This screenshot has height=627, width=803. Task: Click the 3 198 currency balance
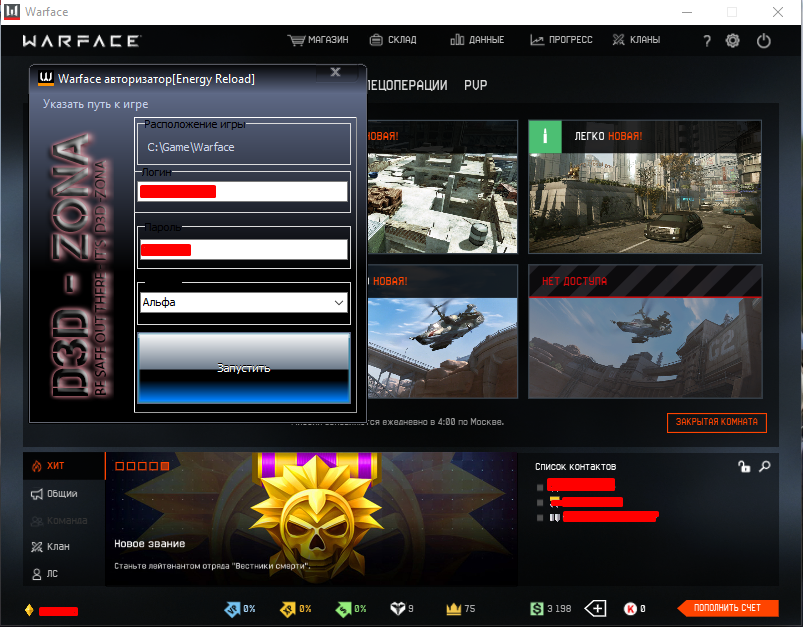(559, 609)
